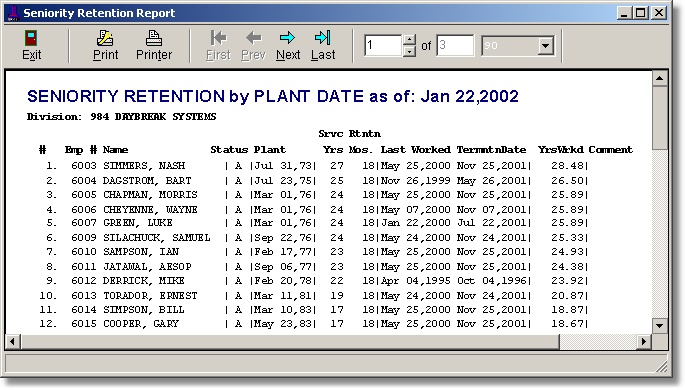Click the Name column header
The width and height of the screenshot is (685, 390).
(x=115, y=150)
